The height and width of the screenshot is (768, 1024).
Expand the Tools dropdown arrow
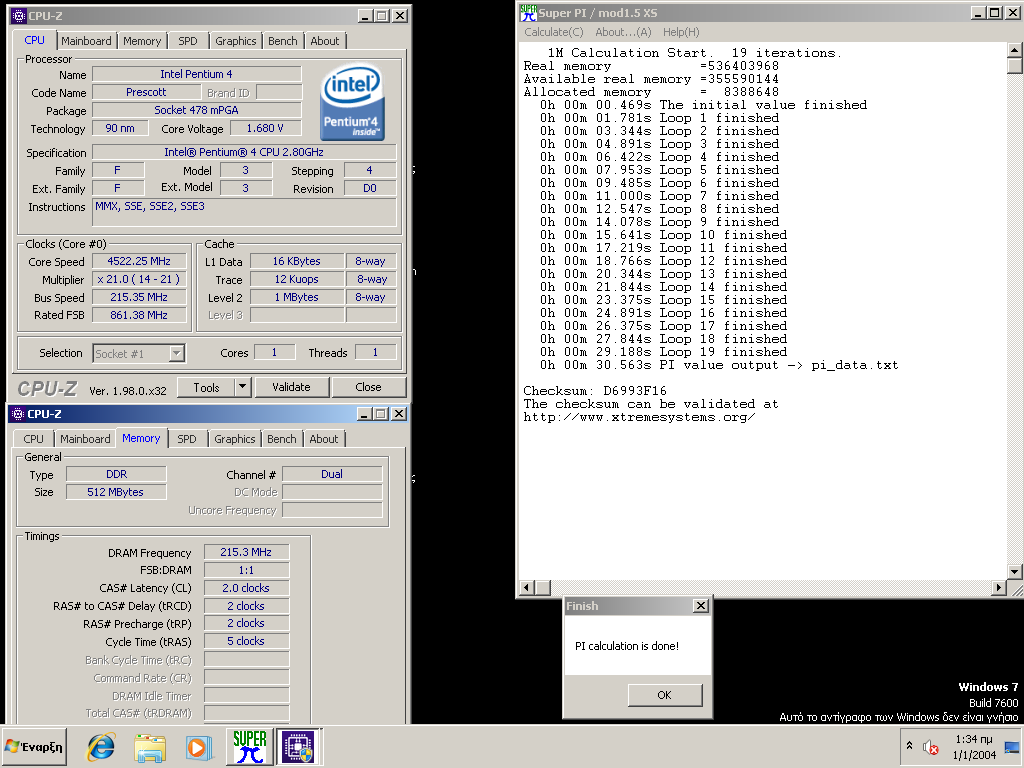point(242,387)
